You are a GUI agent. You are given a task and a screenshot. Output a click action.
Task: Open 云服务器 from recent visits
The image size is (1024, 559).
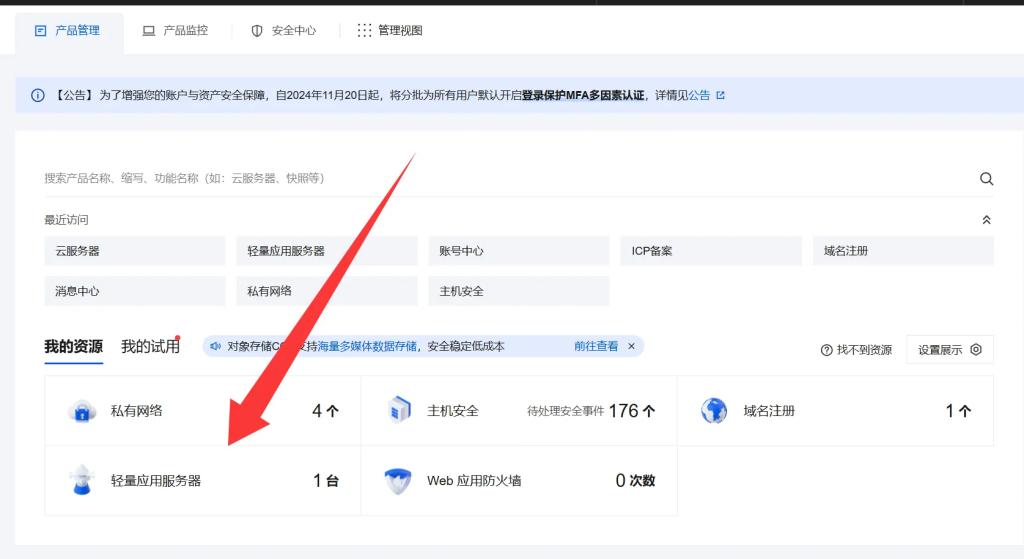135,251
